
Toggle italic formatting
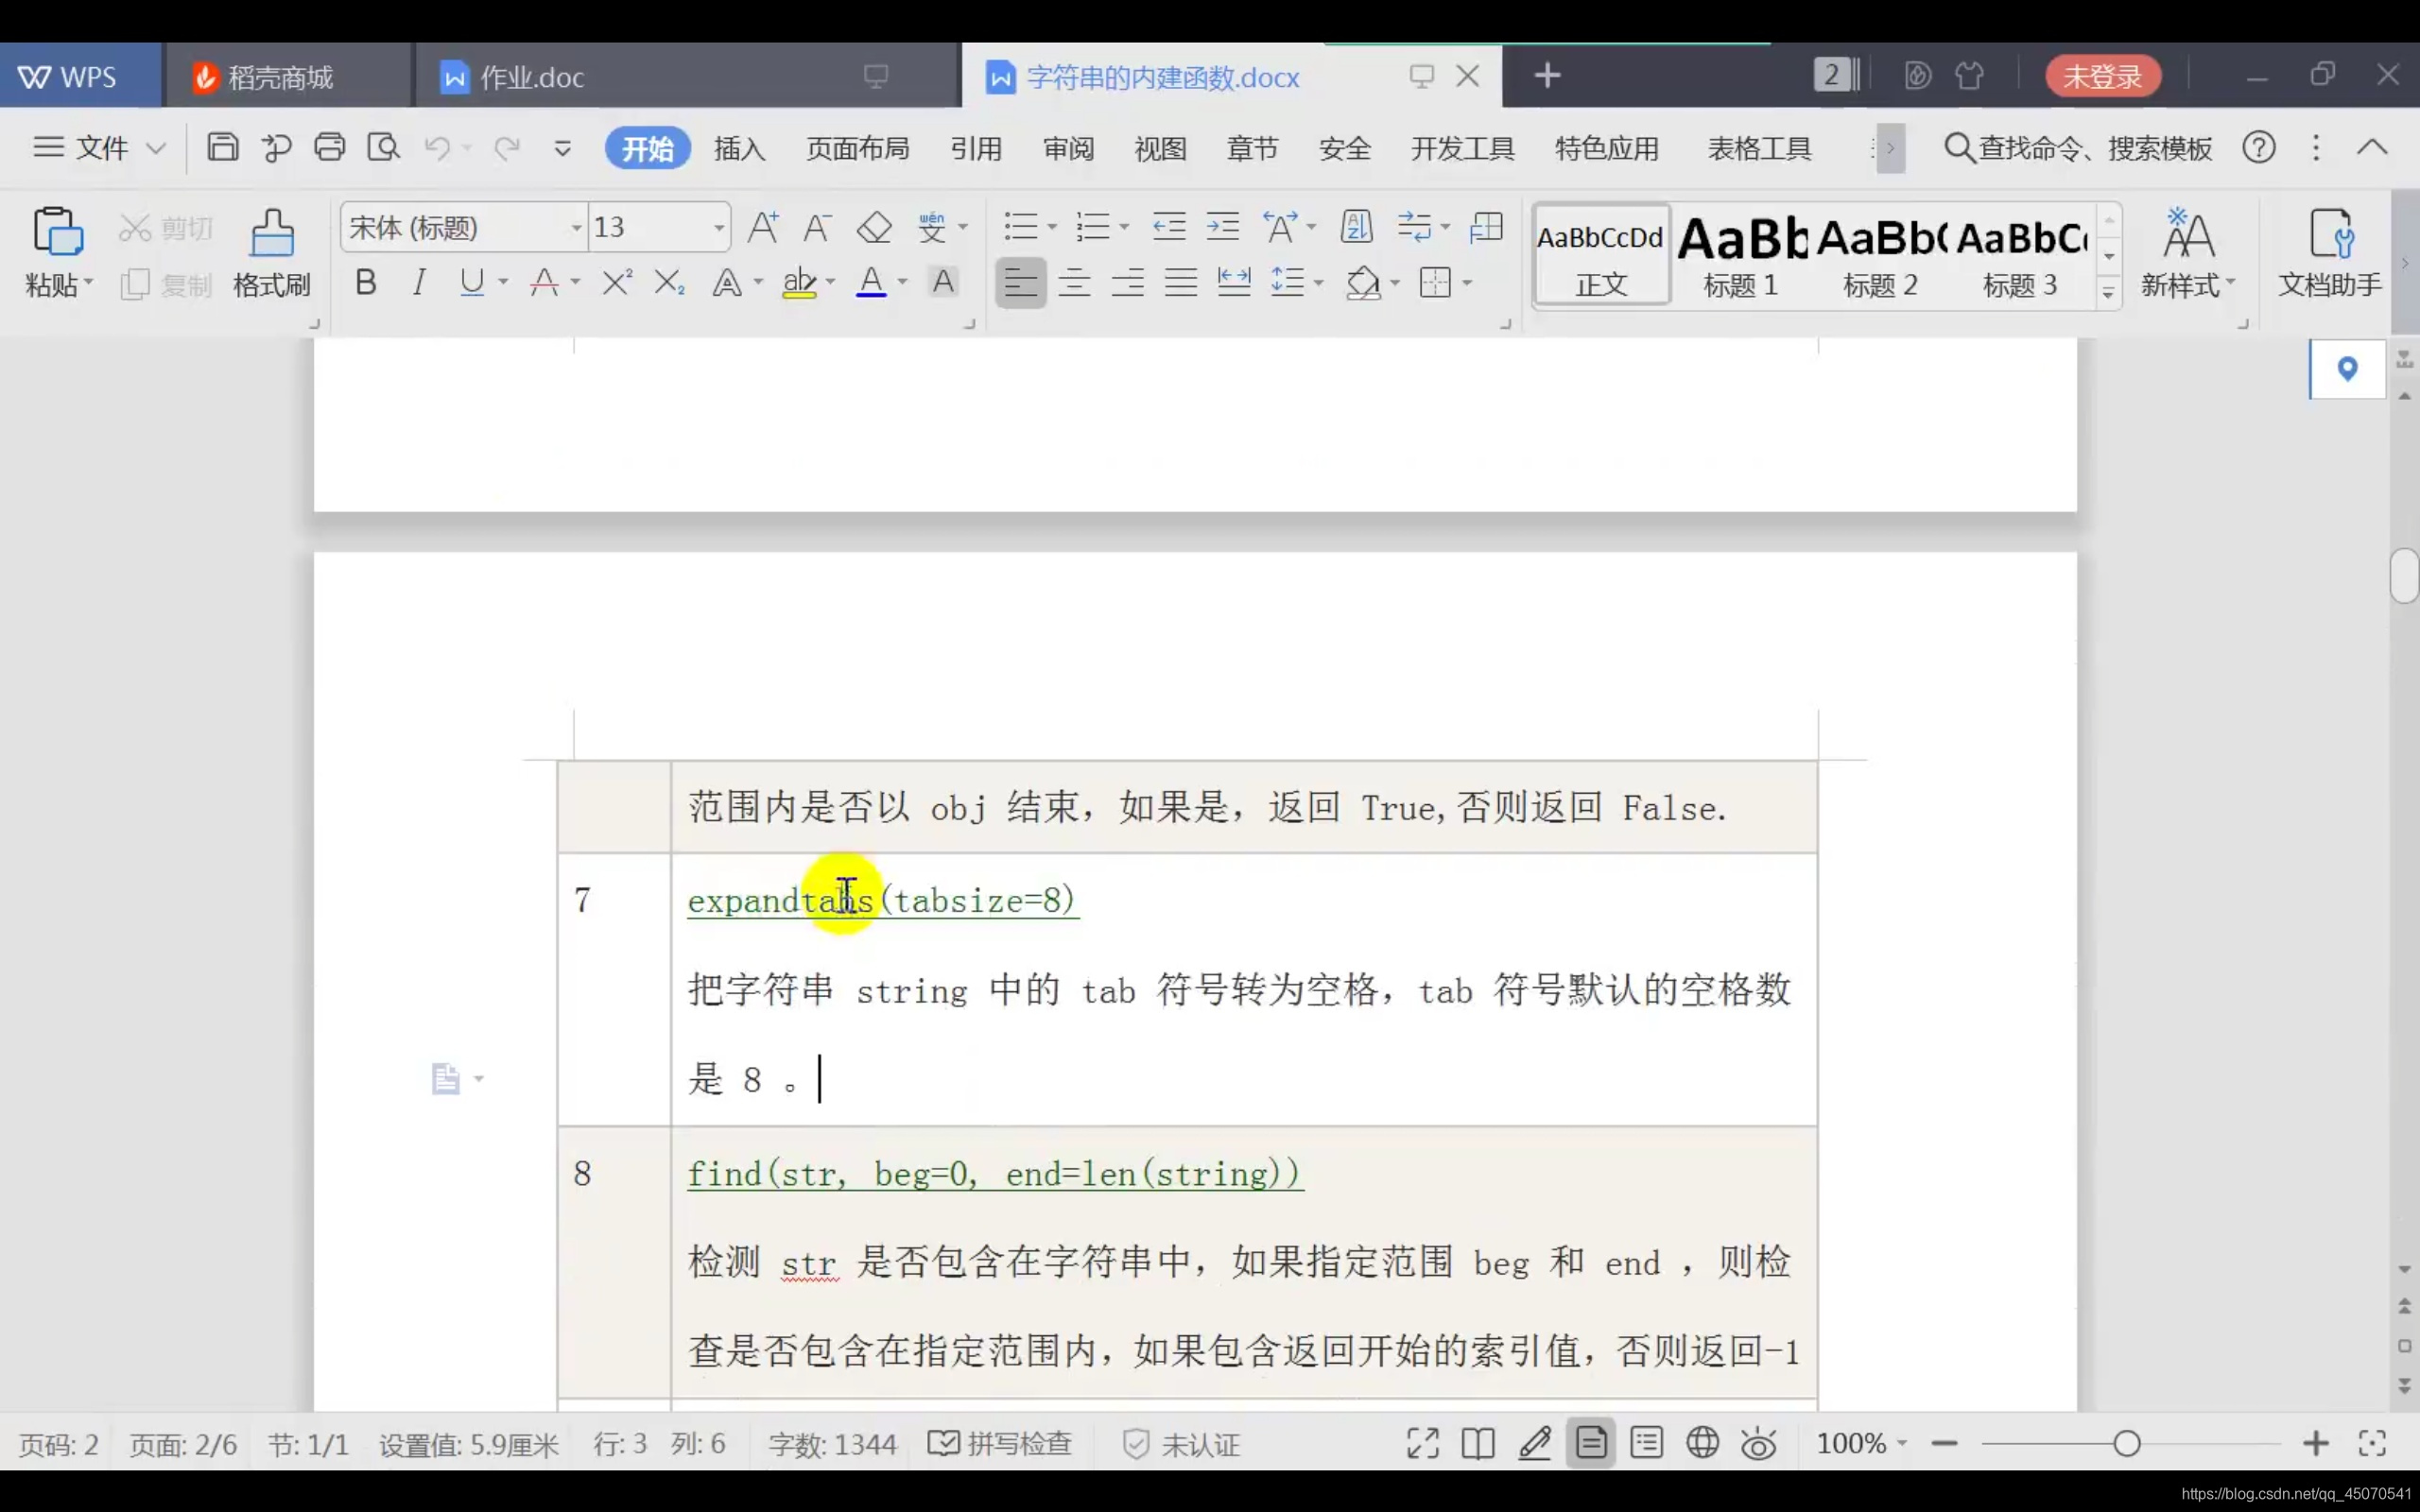click(x=419, y=283)
